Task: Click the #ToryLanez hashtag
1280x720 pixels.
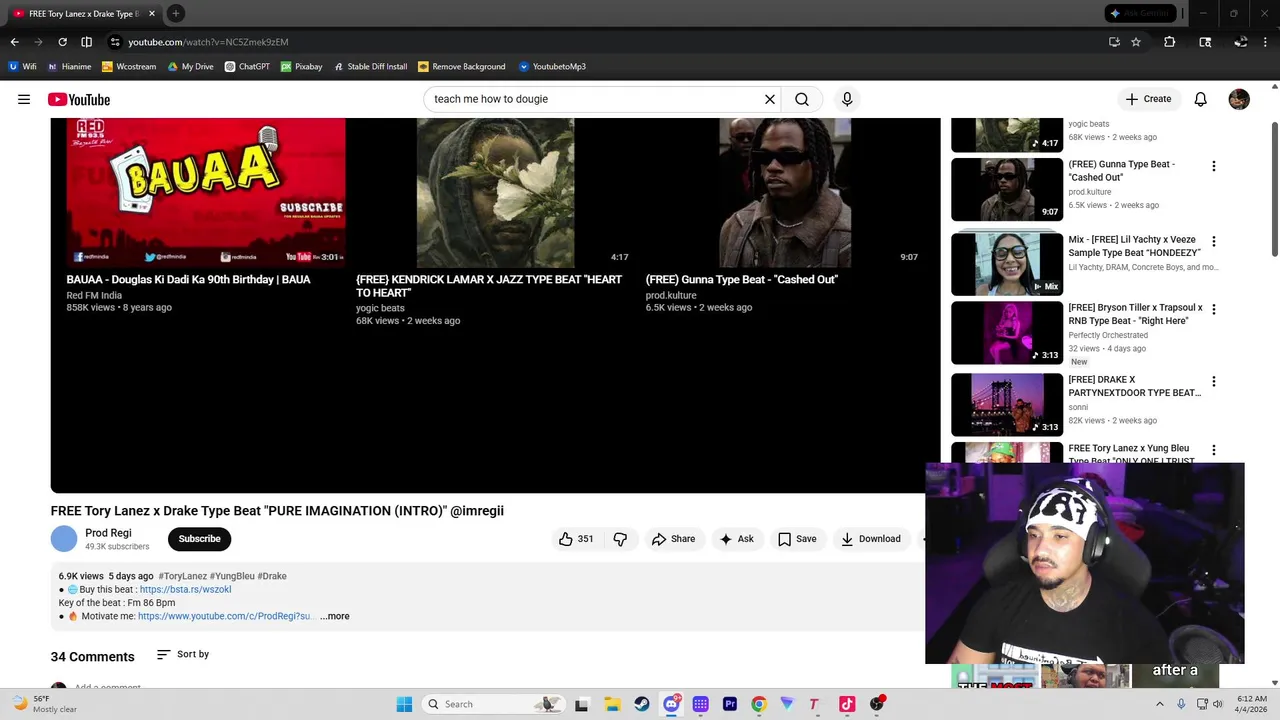Action: pyautogui.click(x=182, y=576)
